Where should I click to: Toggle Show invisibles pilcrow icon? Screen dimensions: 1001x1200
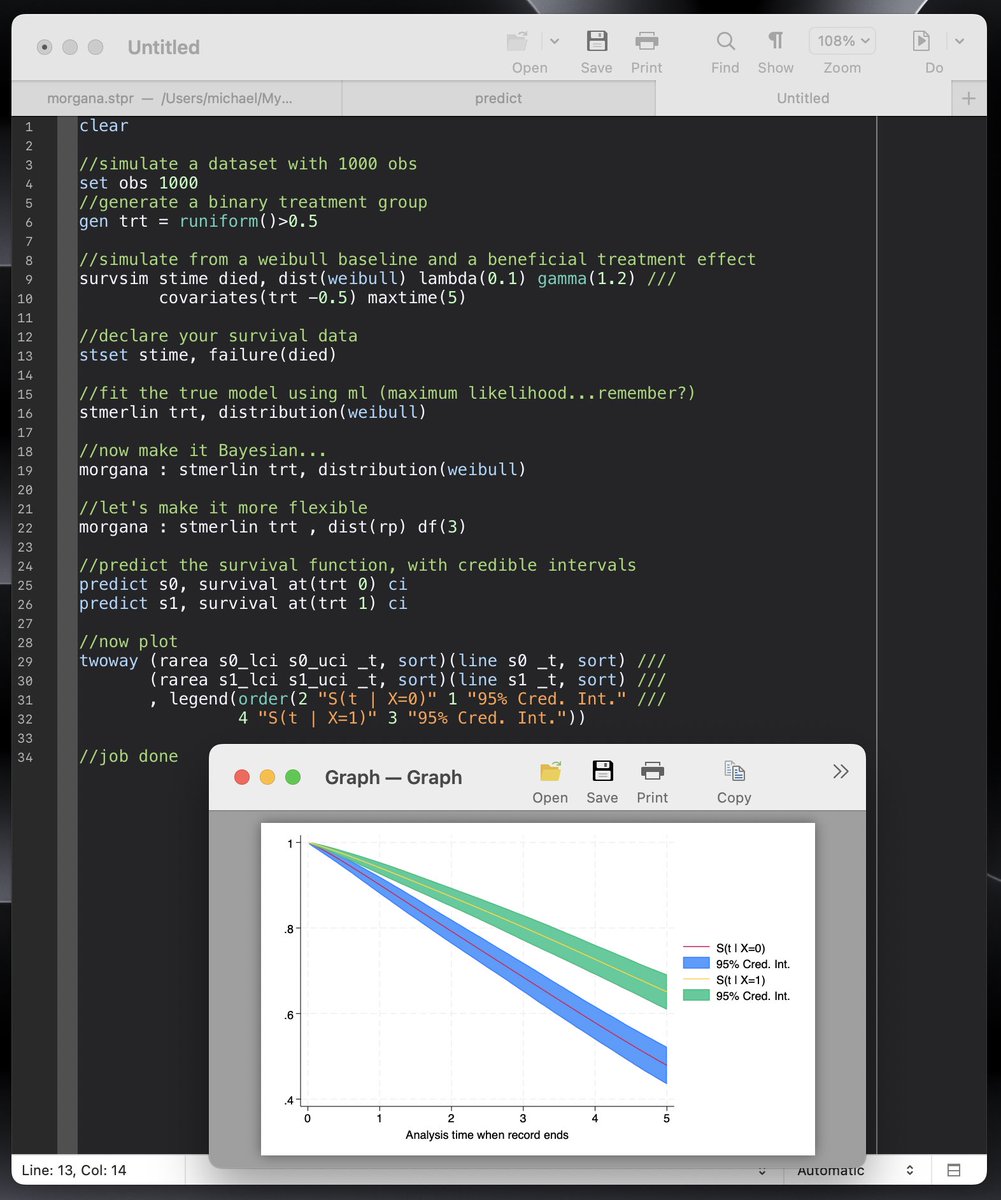[775, 41]
